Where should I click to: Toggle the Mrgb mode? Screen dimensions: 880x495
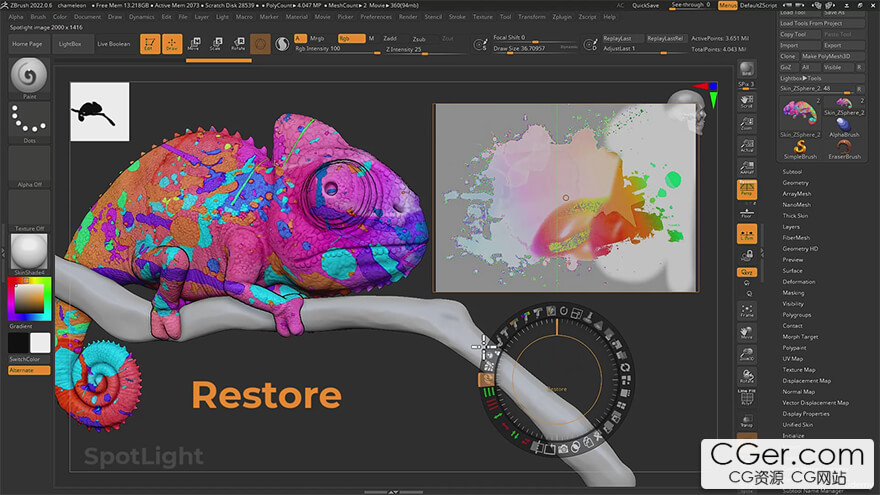(x=317, y=38)
